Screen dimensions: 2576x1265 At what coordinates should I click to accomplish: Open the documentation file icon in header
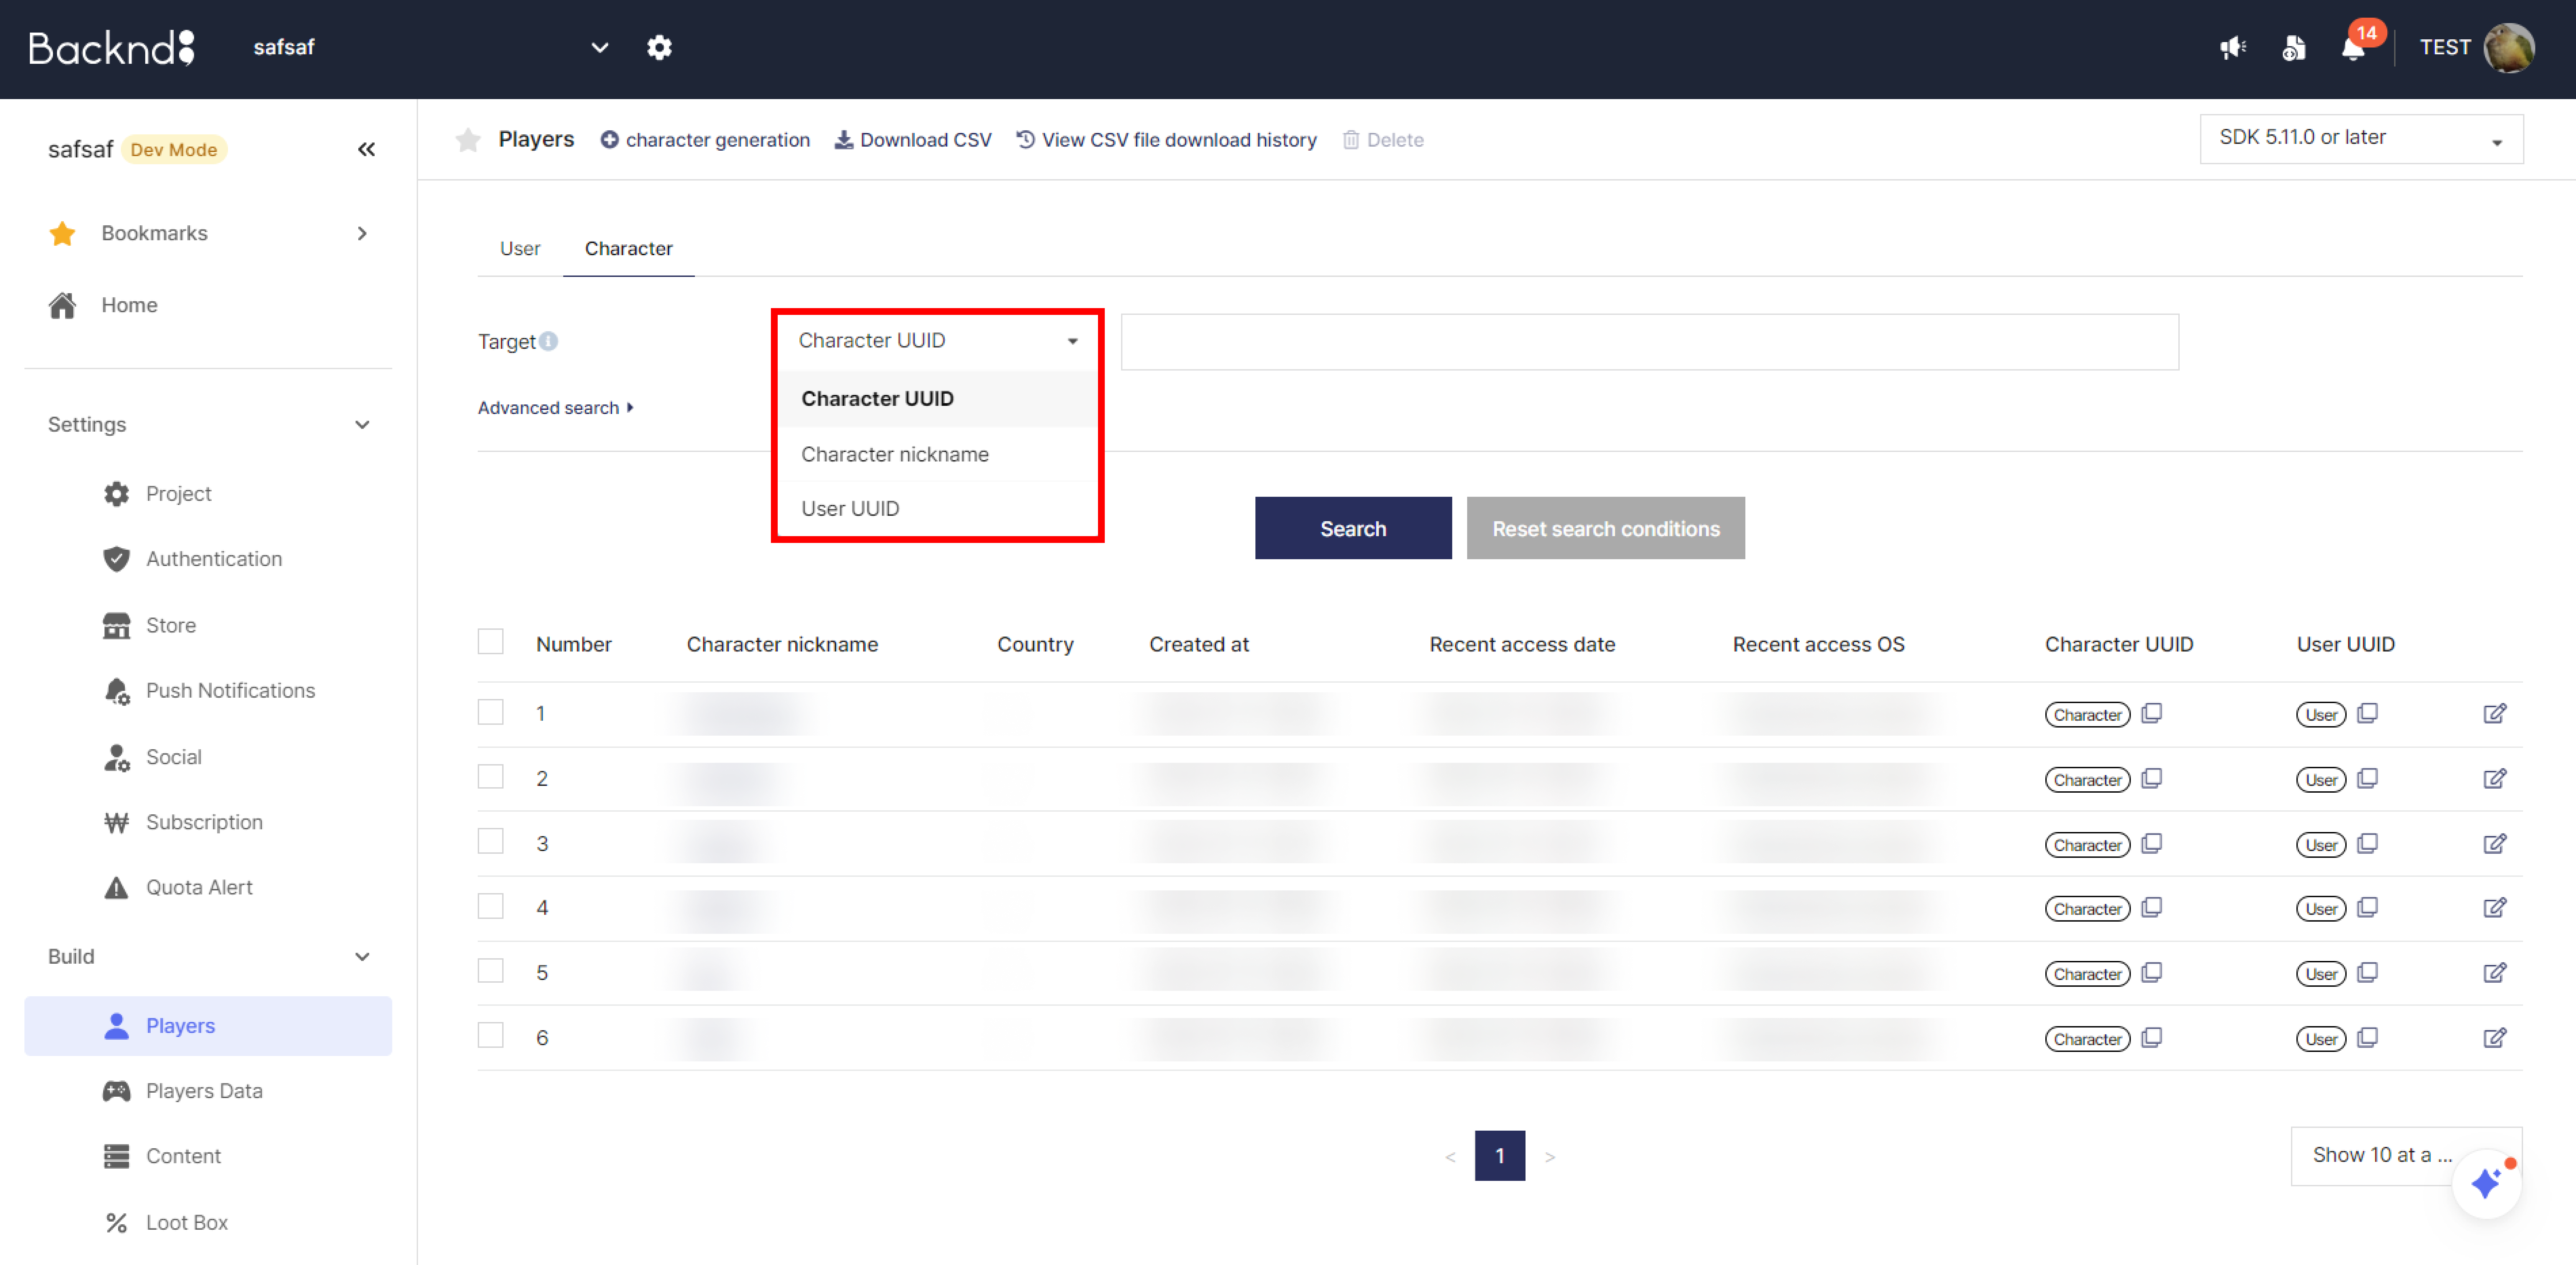coord(2294,47)
